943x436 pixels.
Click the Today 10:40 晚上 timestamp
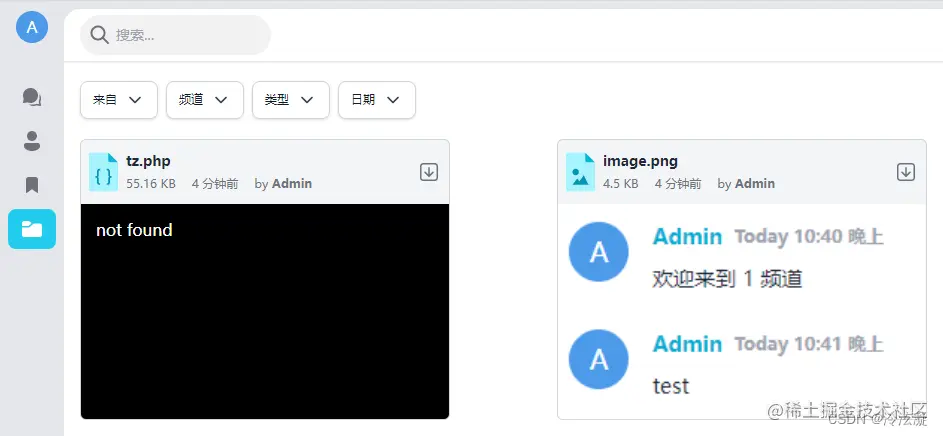809,237
